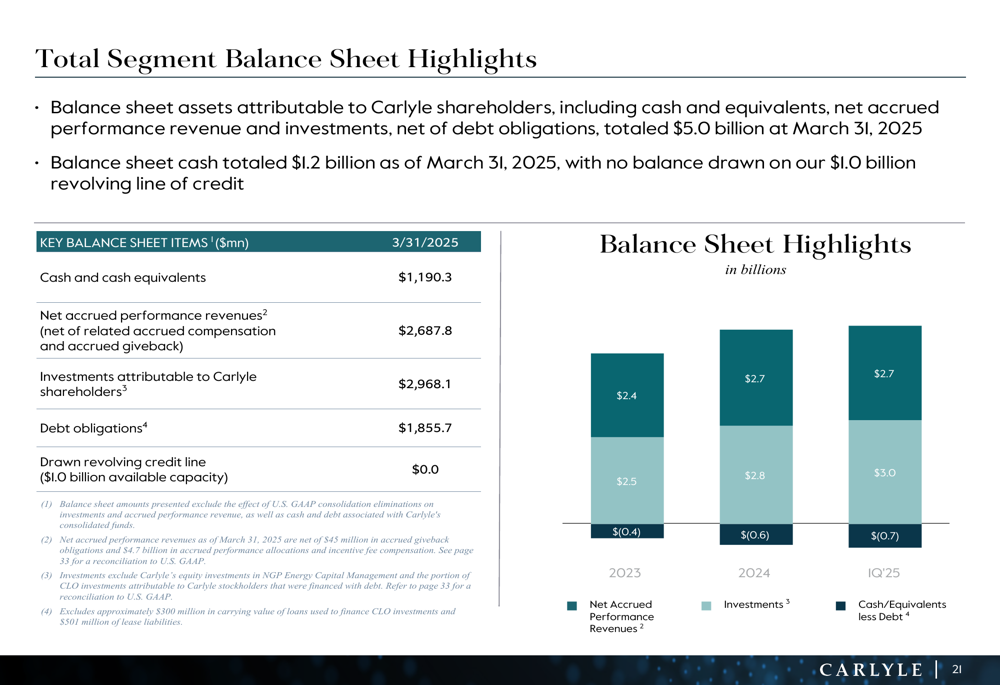Select the Investments legend text
The height and width of the screenshot is (685, 1000).
click(756, 604)
